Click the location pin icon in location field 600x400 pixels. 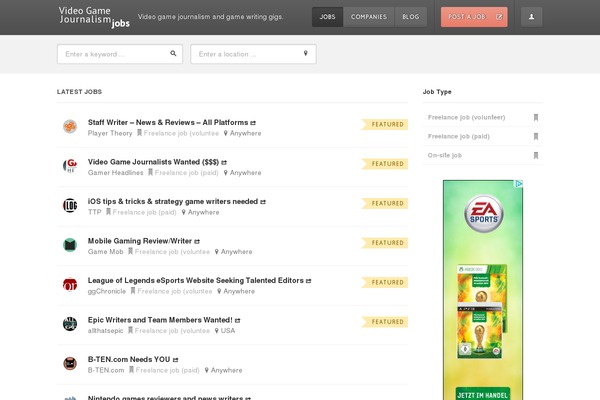[305, 54]
